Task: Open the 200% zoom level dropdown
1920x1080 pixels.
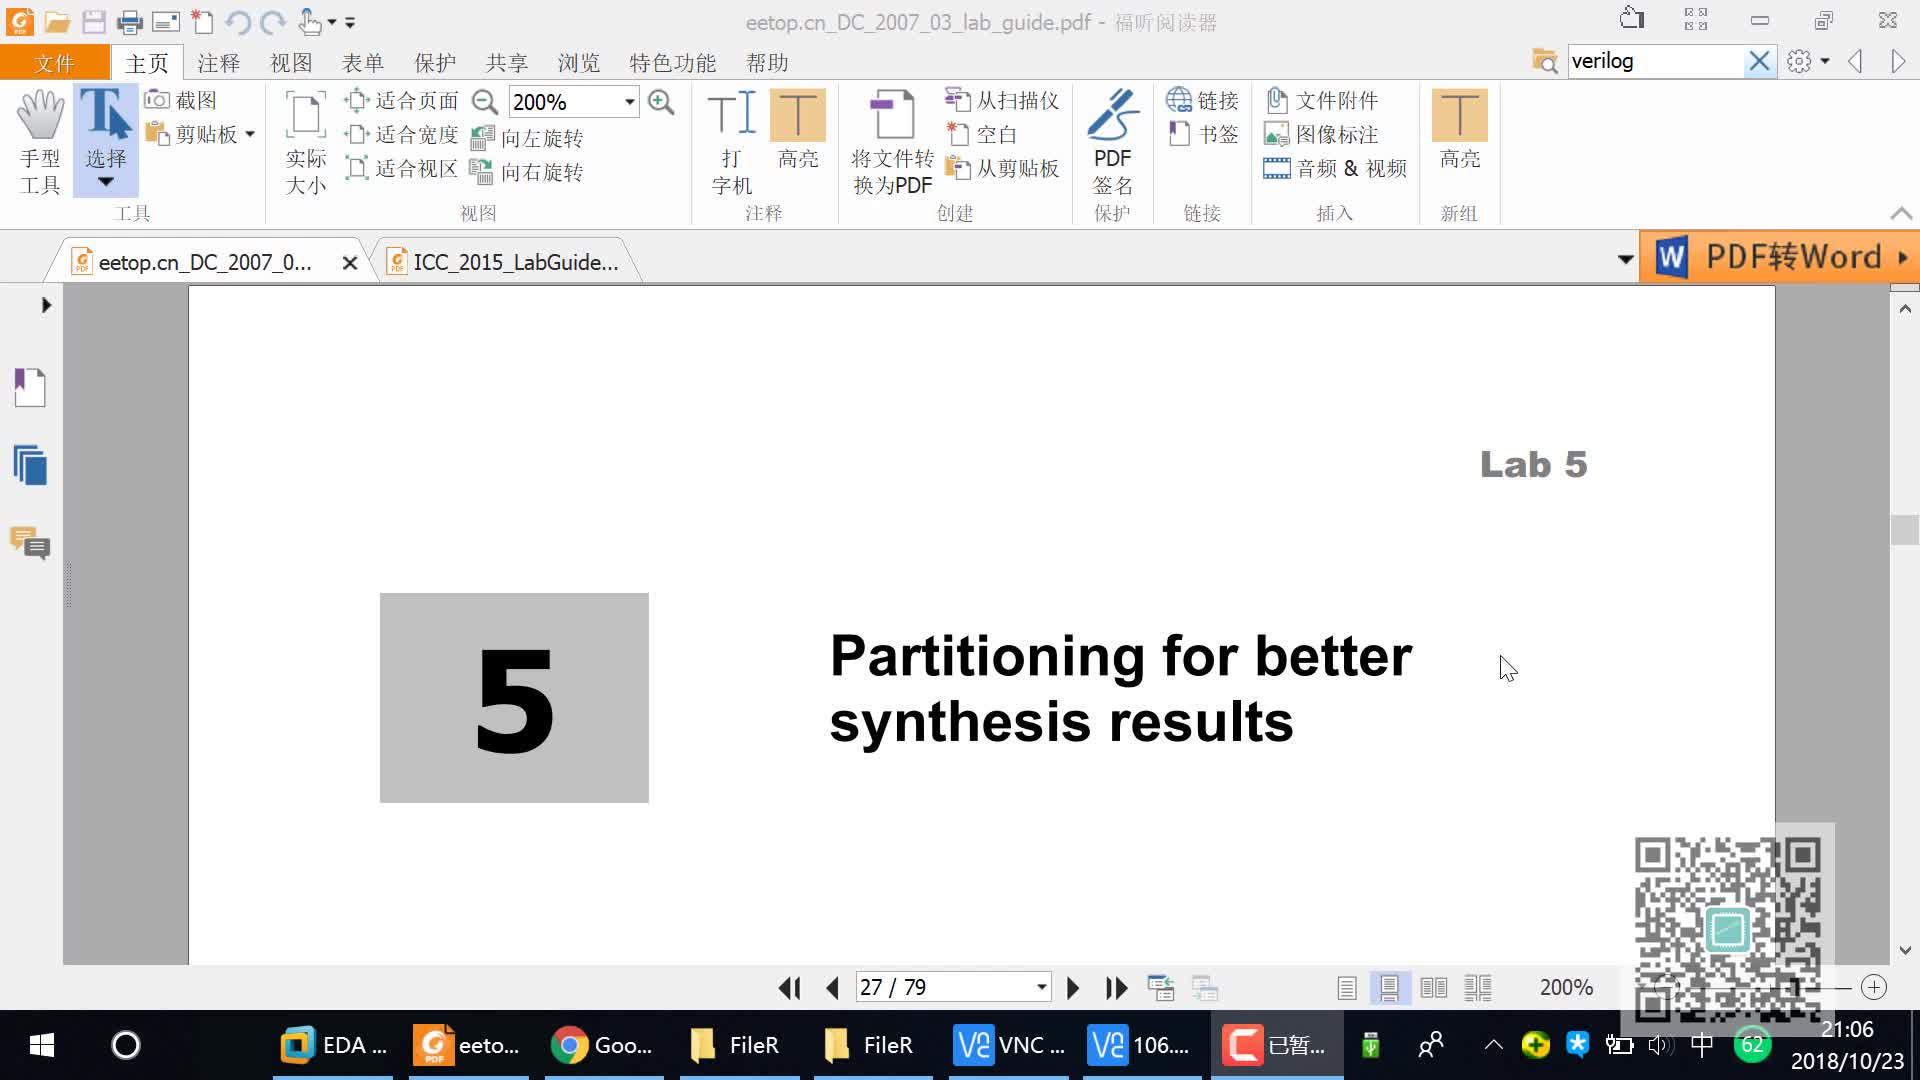Action: pos(628,101)
